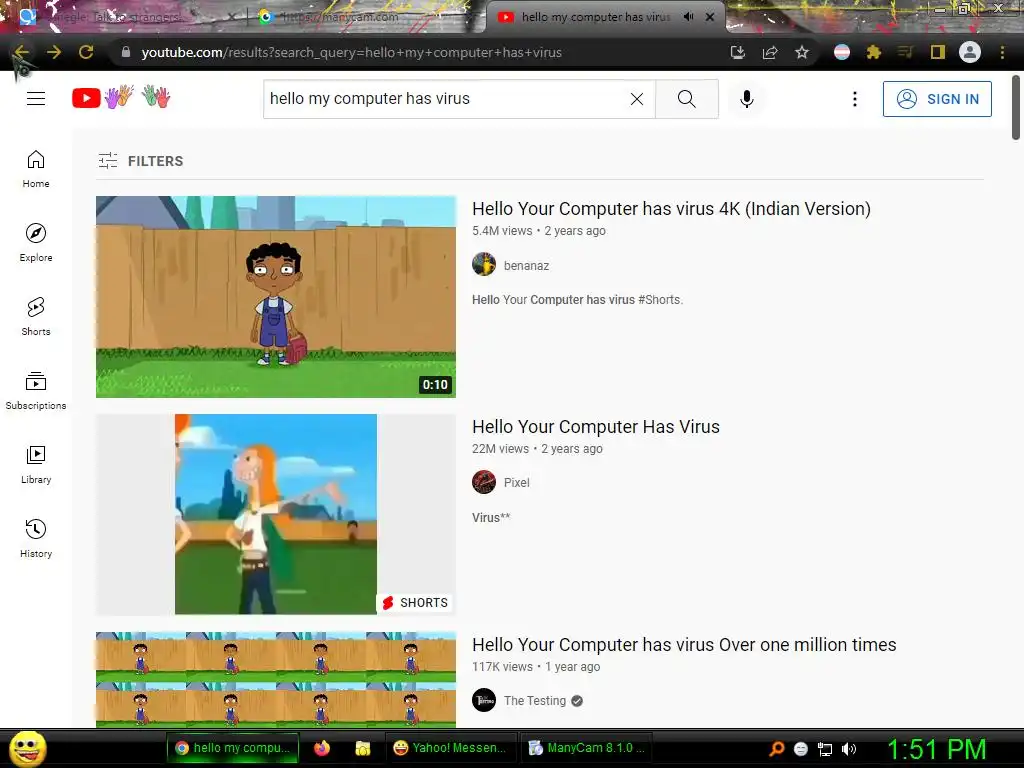The height and width of the screenshot is (768, 1024).
Task: Click '5.4M views' text of first result
Action: click(502, 231)
